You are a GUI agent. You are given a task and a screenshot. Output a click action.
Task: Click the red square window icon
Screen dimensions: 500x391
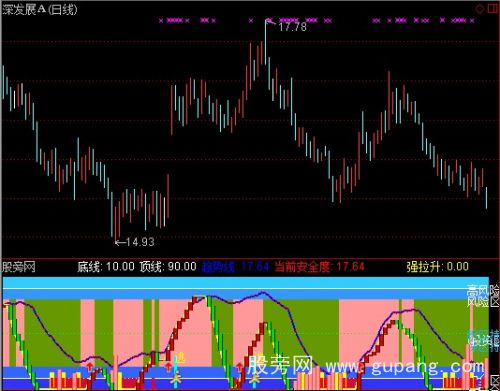coord(493,8)
